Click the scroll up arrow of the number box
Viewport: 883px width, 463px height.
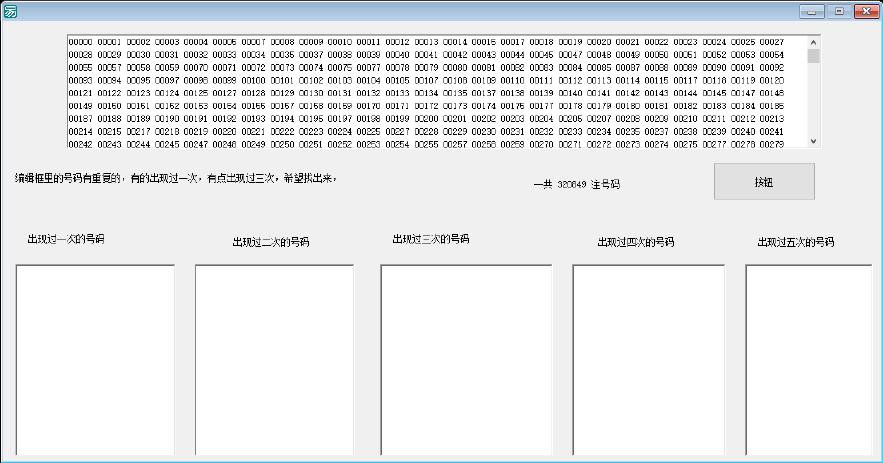pyautogui.click(x=813, y=42)
